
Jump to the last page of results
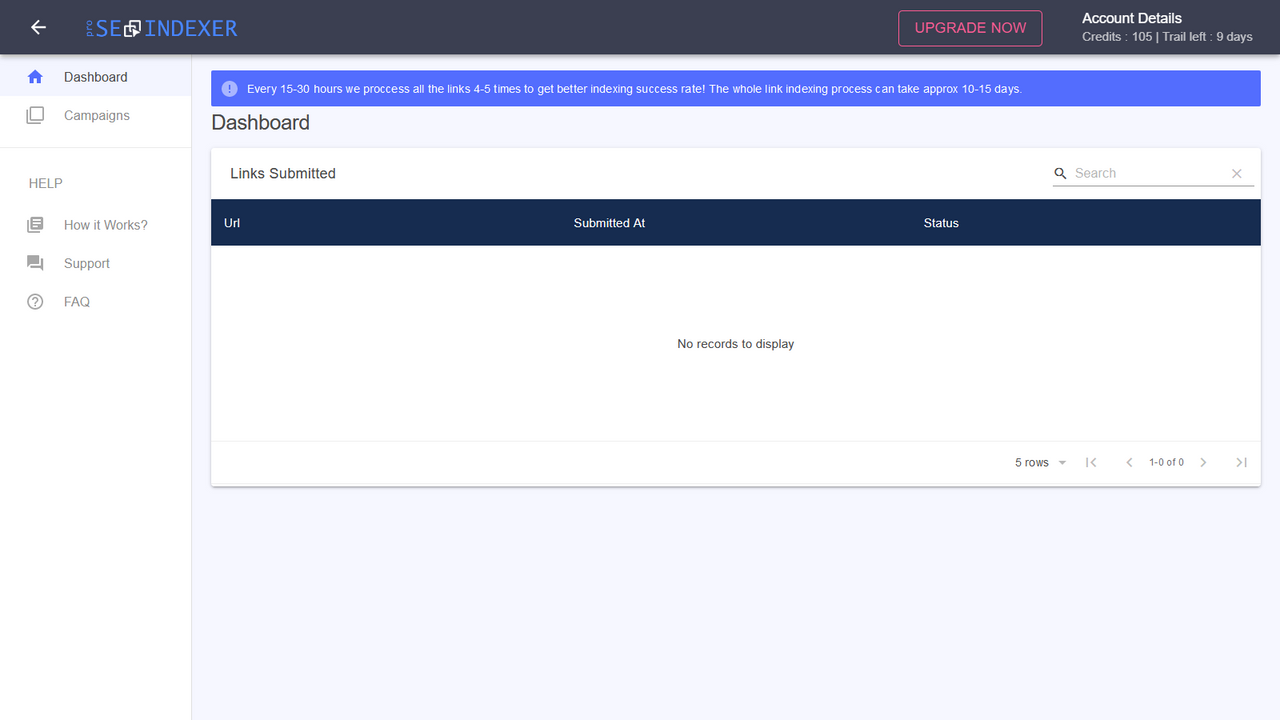pos(1241,462)
